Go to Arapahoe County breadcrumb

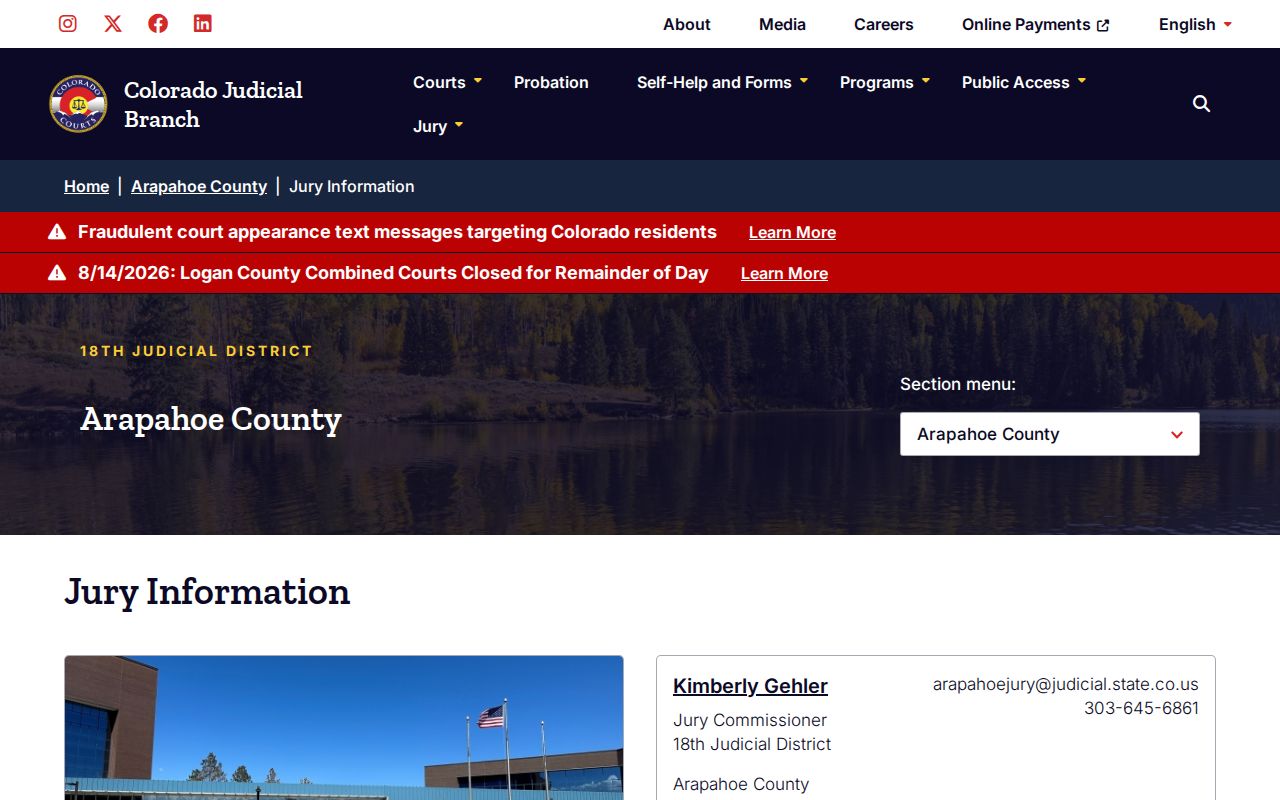point(199,186)
